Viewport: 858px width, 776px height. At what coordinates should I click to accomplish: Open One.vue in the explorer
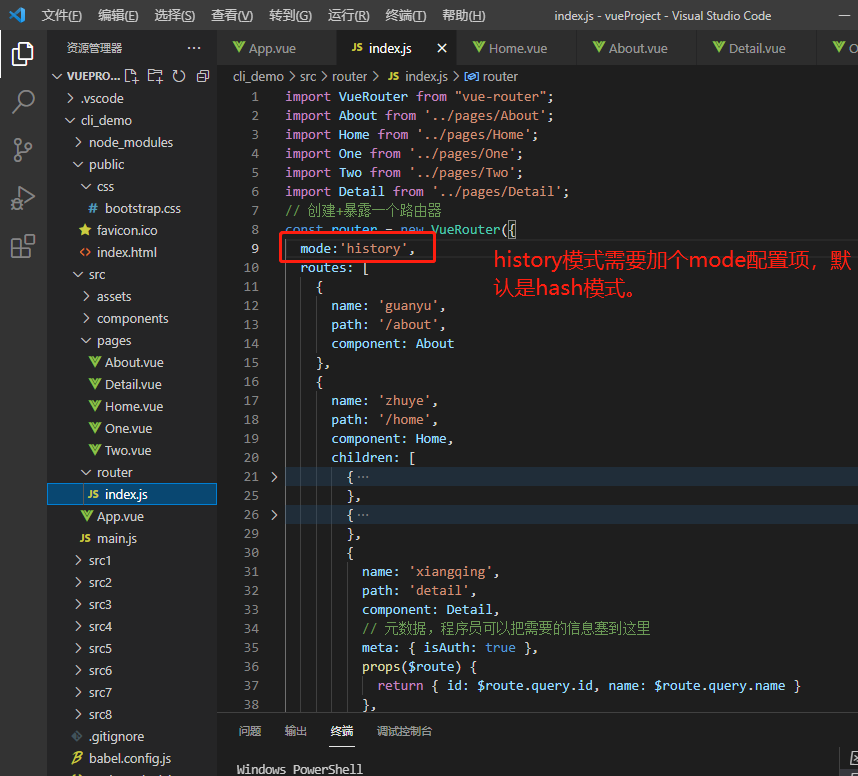point(132,428)
